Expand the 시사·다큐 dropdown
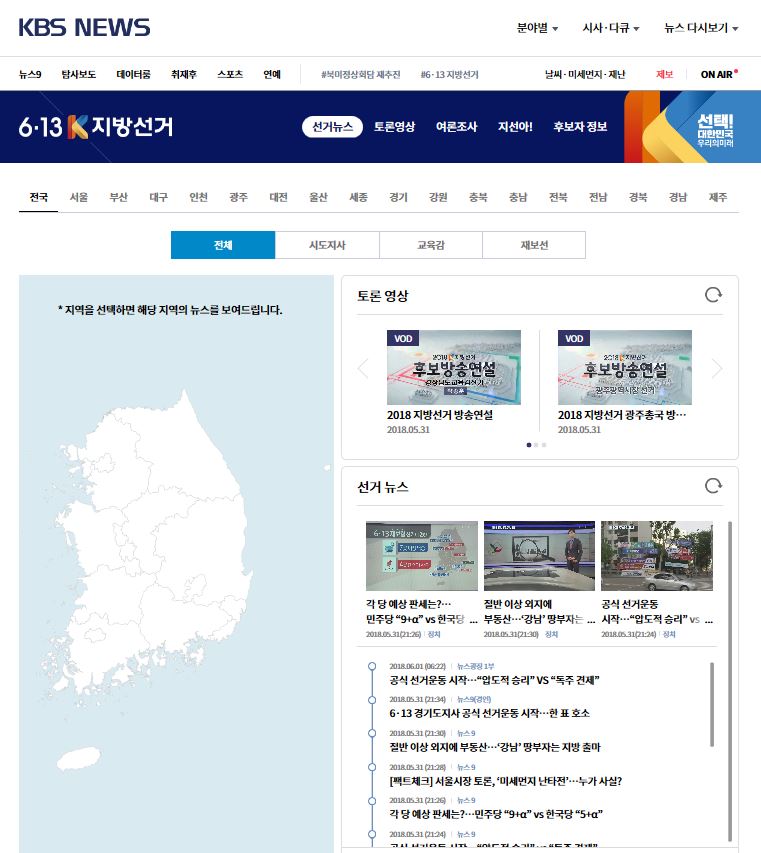761x853 pixels. [x=610, y=28]
